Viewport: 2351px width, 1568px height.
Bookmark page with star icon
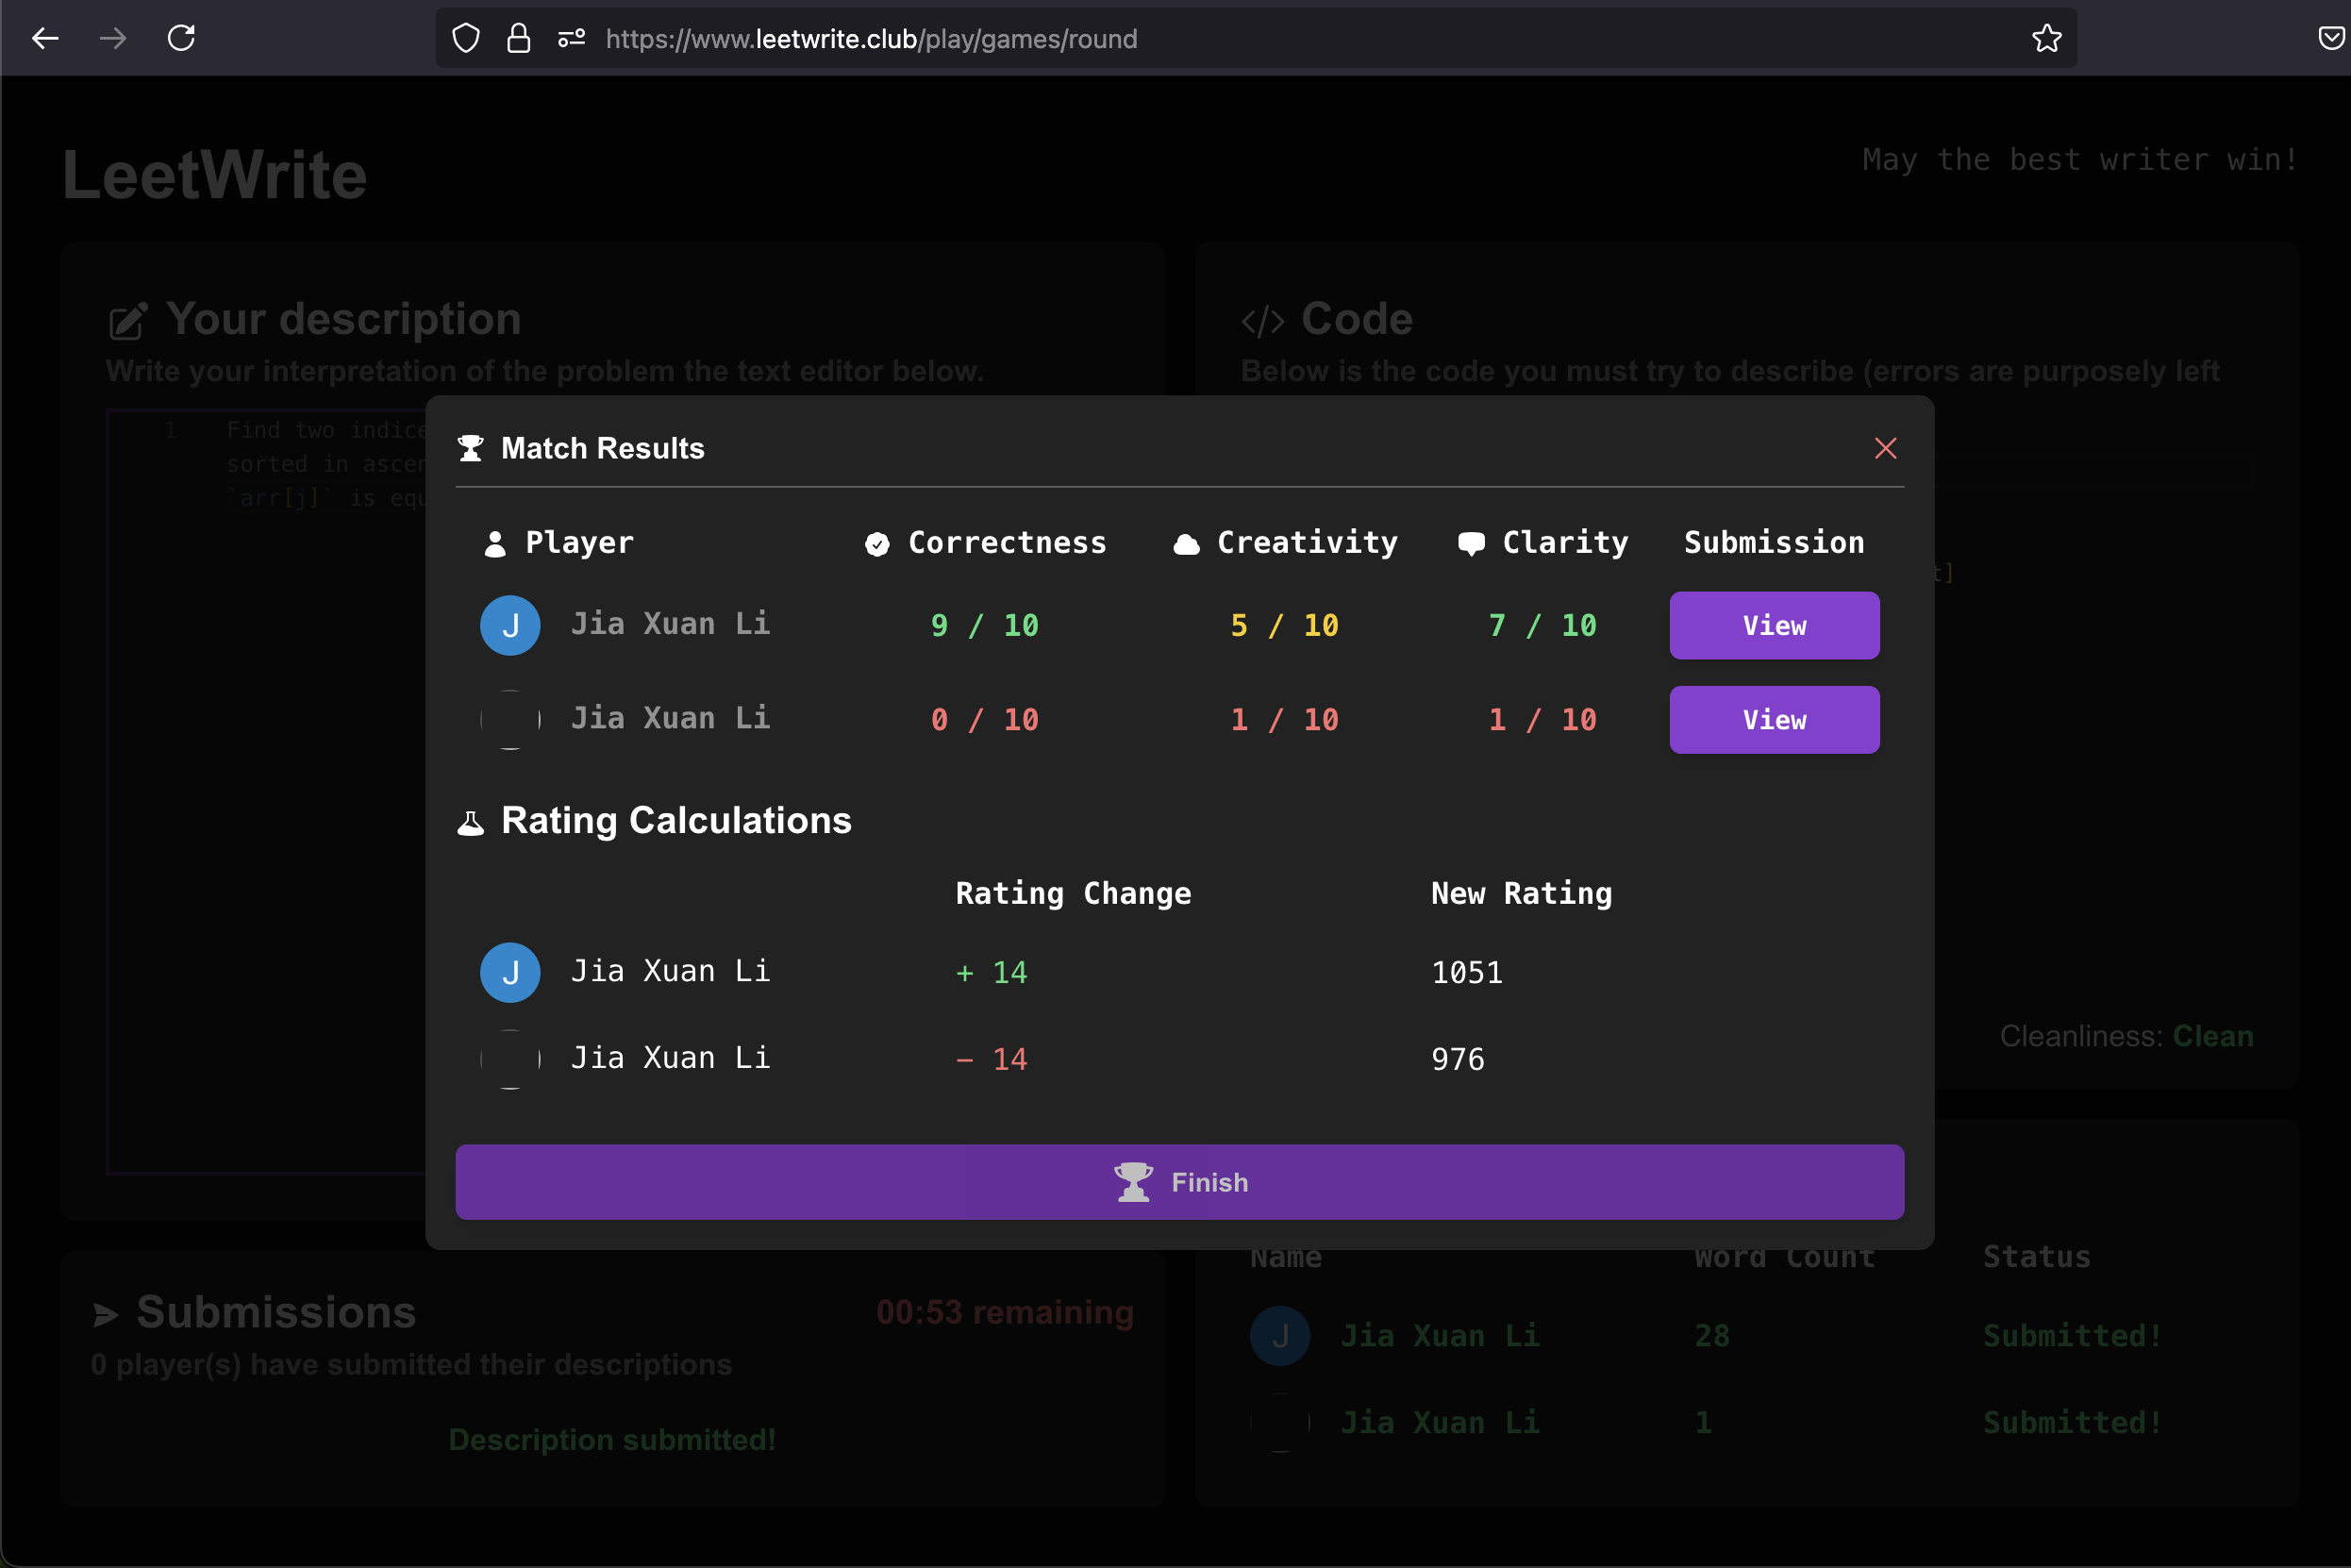[x=2046, y=39]
